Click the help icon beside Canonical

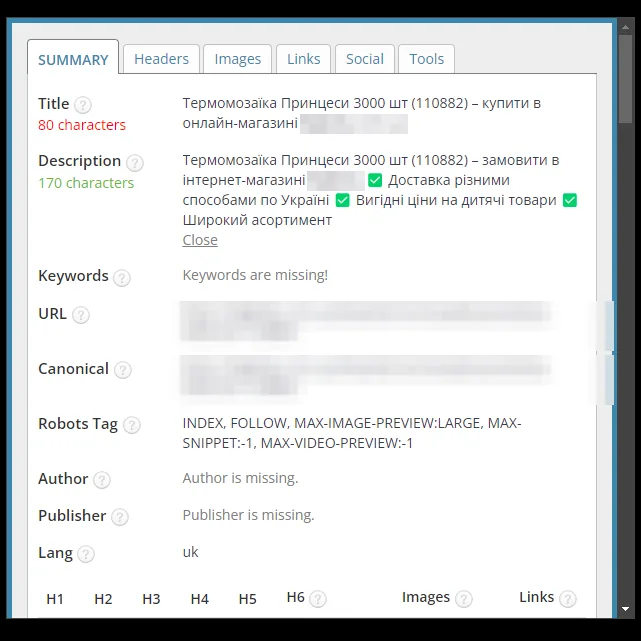123,370
